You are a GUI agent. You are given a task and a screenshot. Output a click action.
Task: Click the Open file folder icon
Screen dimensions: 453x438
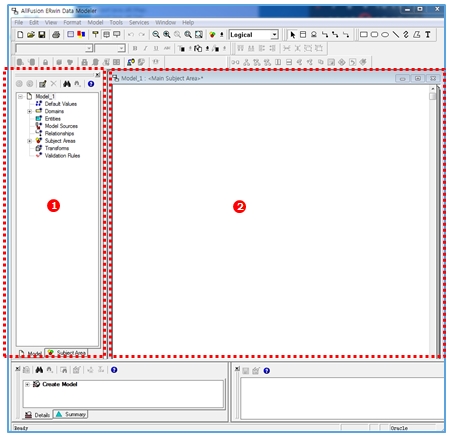tap(31, 35)
